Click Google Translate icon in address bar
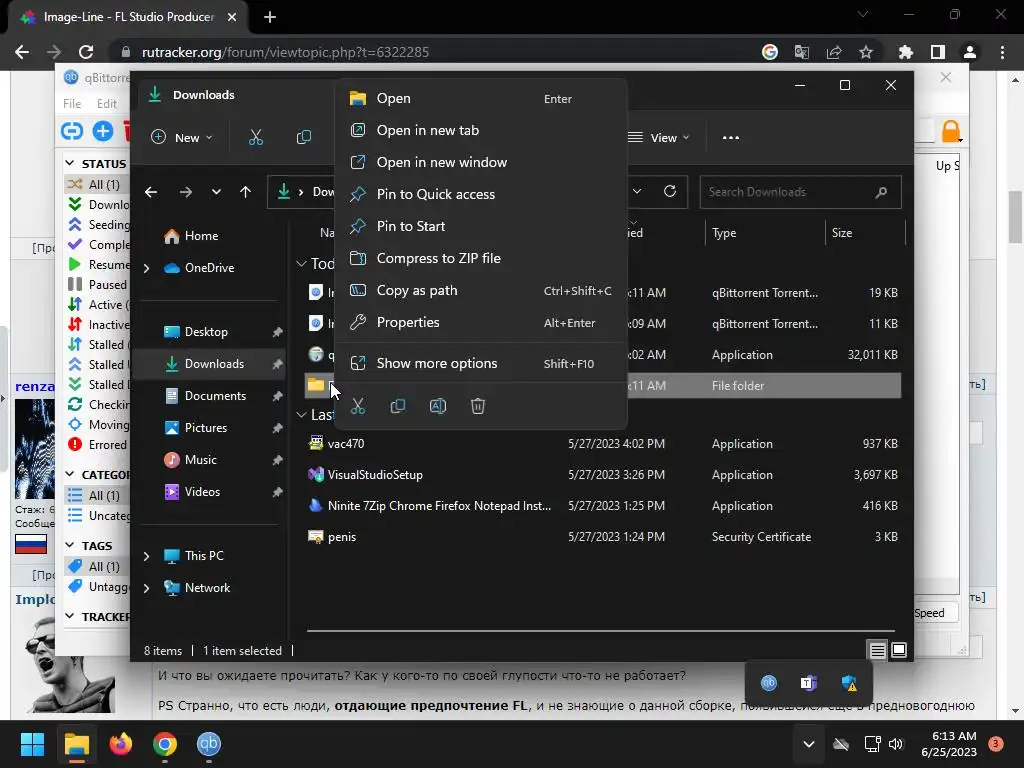The width and height of the screenshot is (1024, 768). [x=802, y=52]
